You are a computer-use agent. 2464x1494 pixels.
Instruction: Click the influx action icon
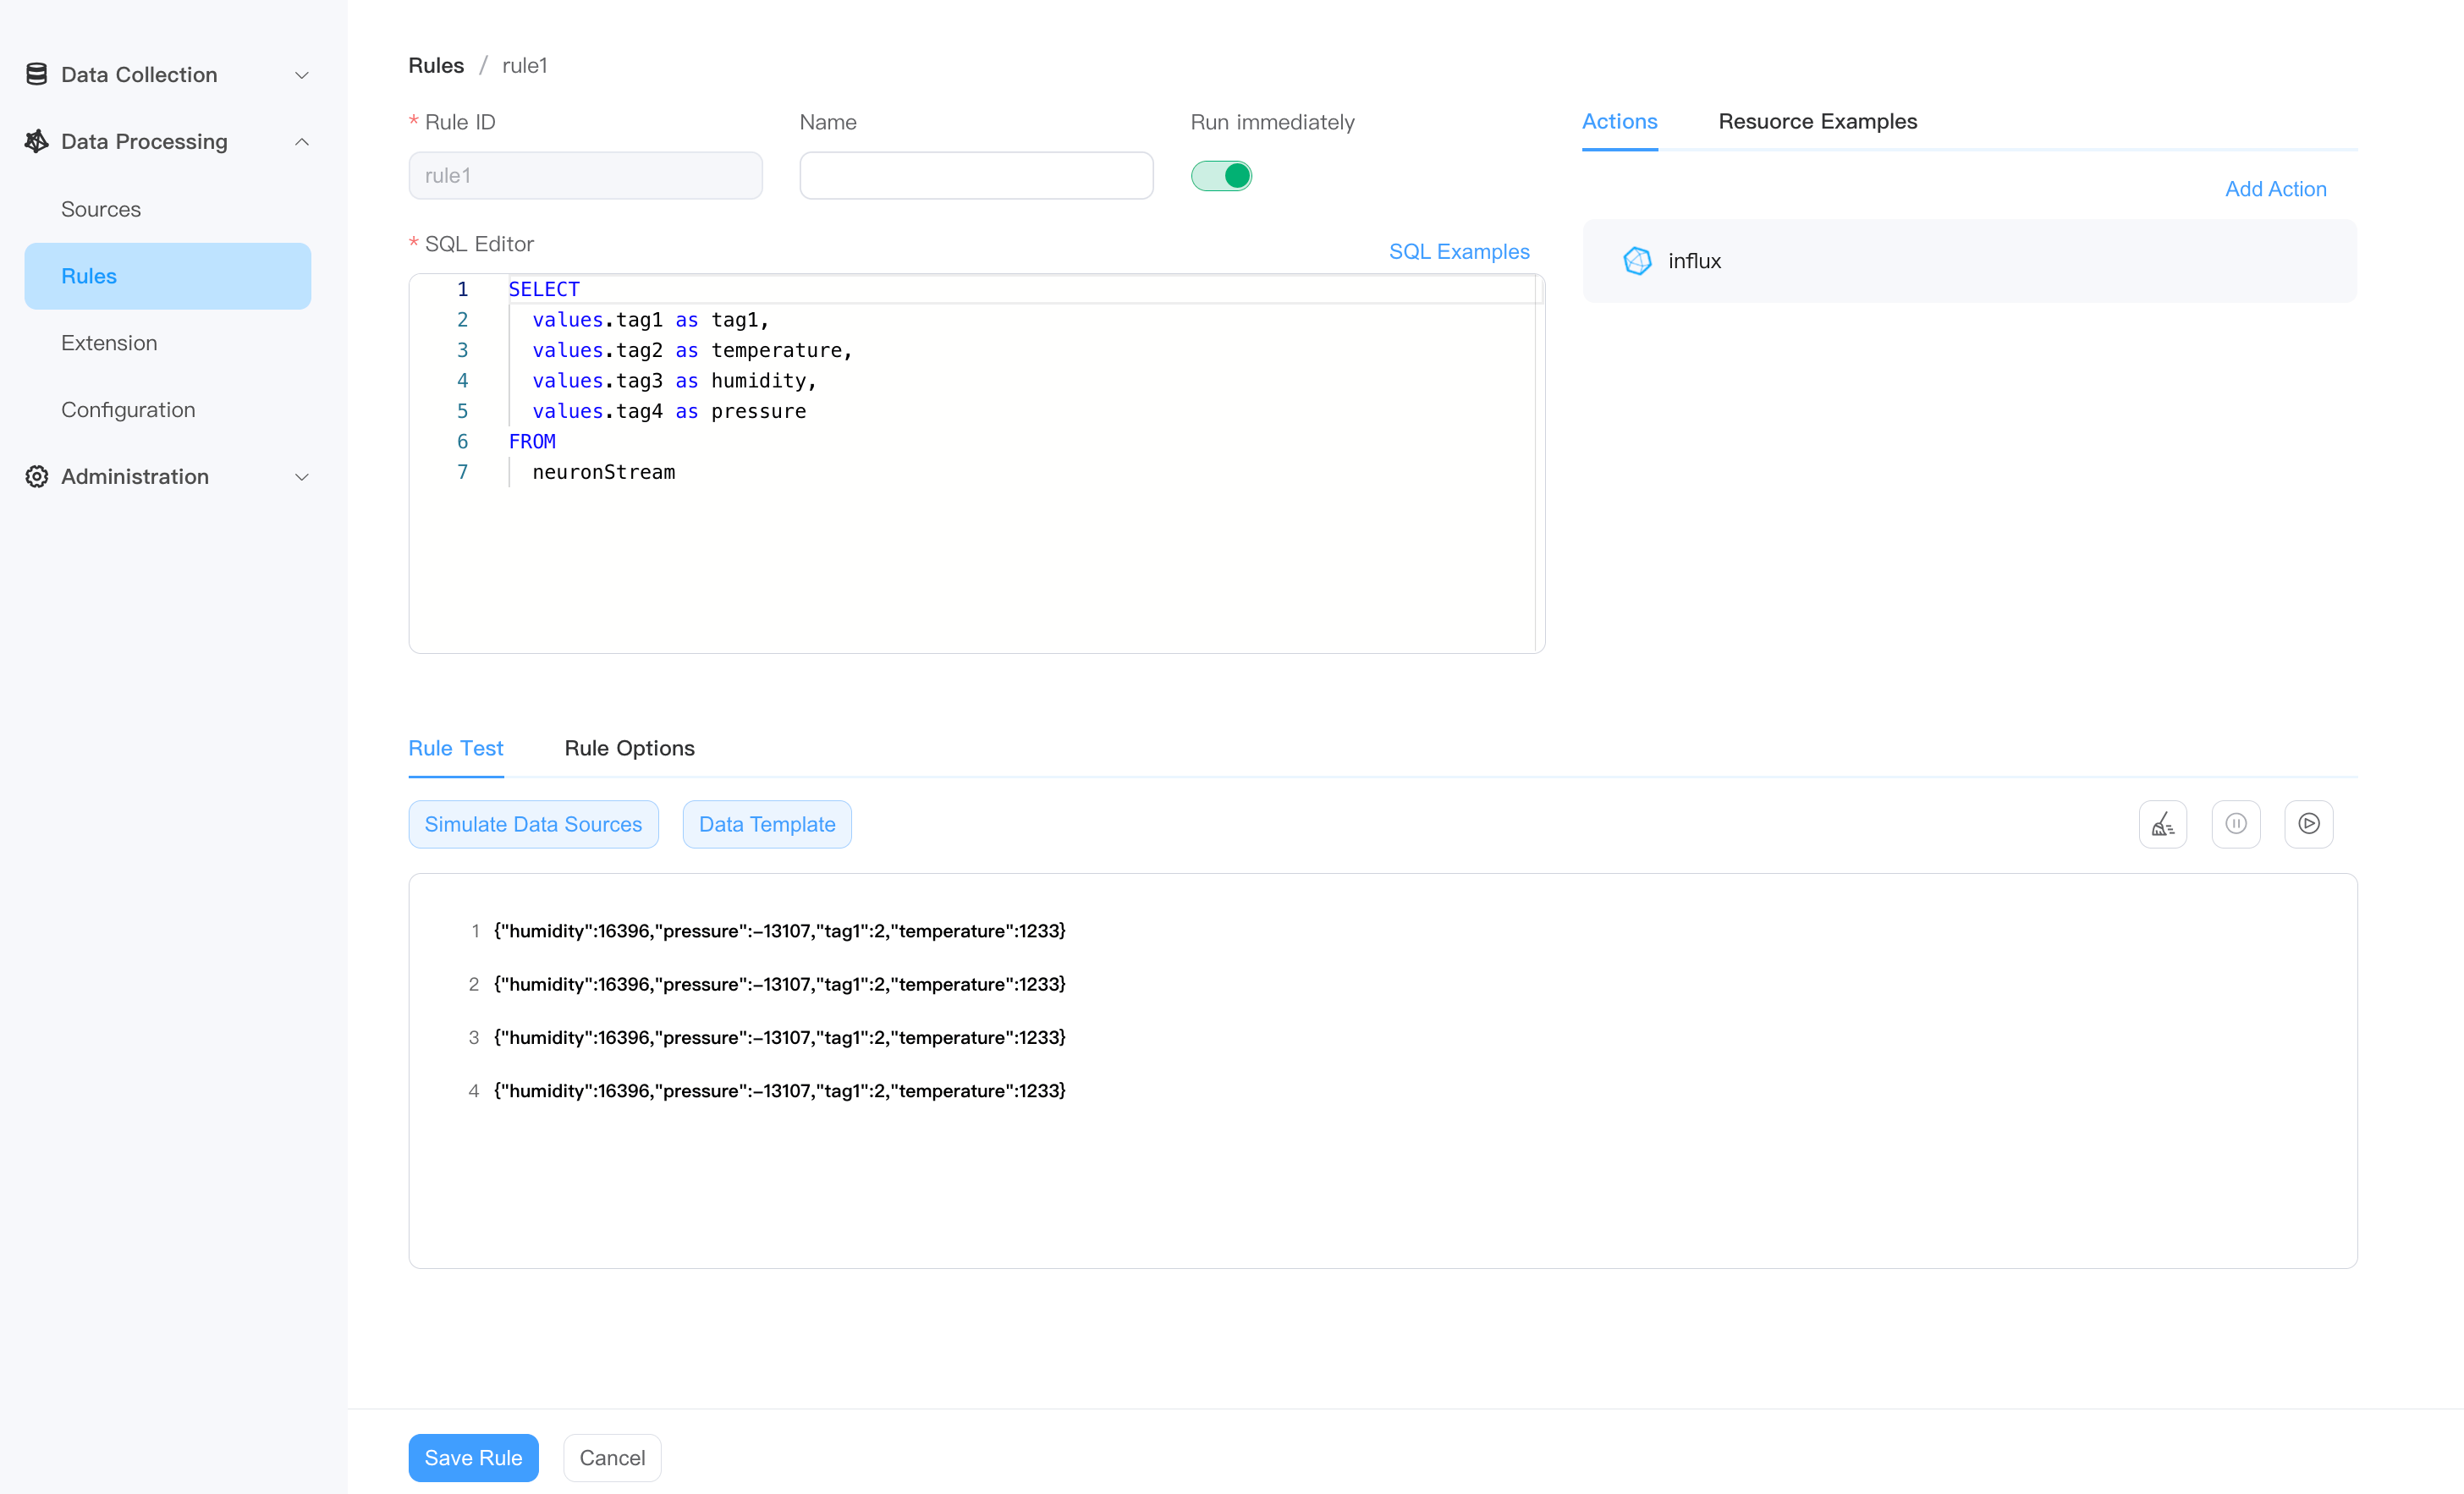[x=1636, y=261]
